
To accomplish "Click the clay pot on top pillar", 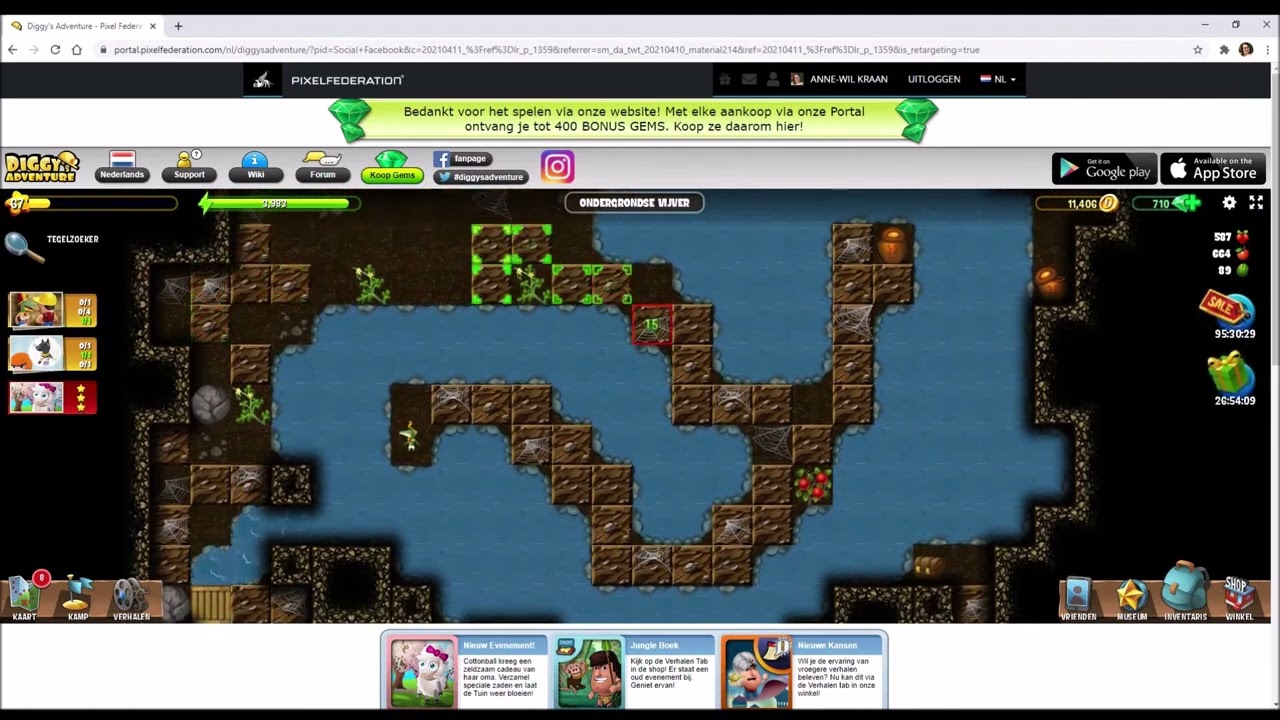I will (893, 245).
